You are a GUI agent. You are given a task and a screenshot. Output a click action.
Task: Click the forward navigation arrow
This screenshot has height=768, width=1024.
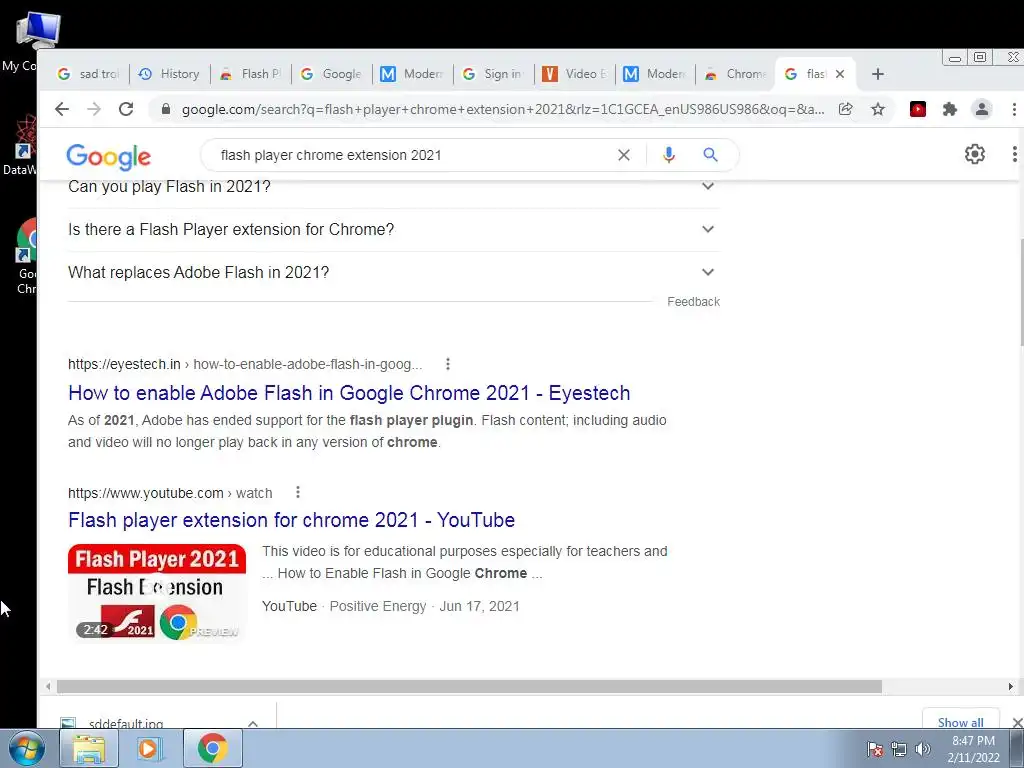[x=94, y=109]
